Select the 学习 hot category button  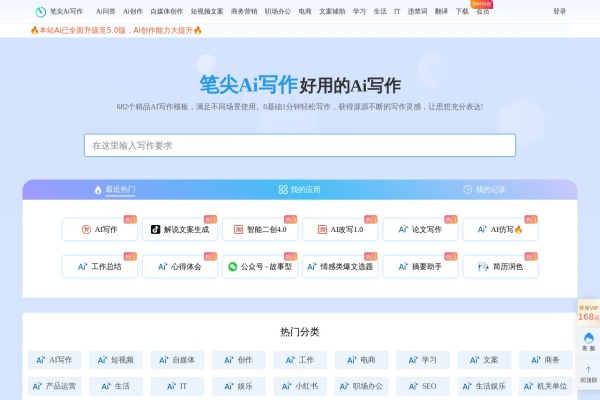(x=423, y=360)
